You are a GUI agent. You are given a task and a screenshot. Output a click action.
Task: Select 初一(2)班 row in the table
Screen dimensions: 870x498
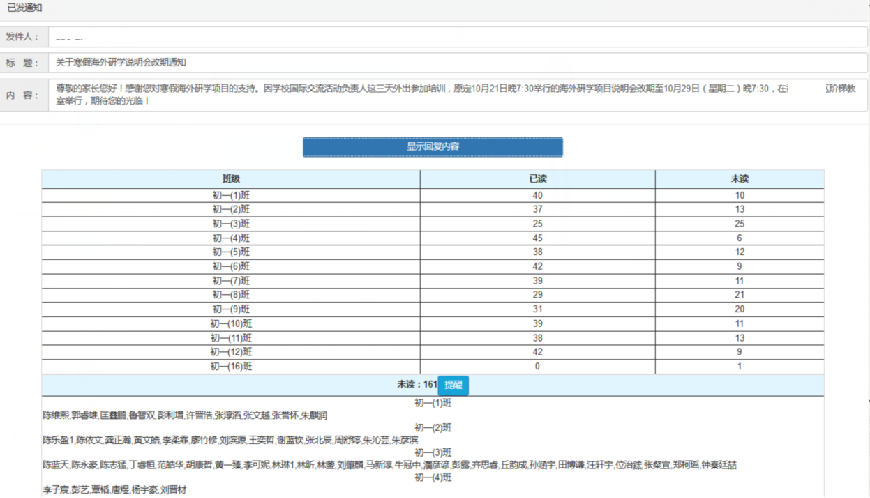pos(433,210)
